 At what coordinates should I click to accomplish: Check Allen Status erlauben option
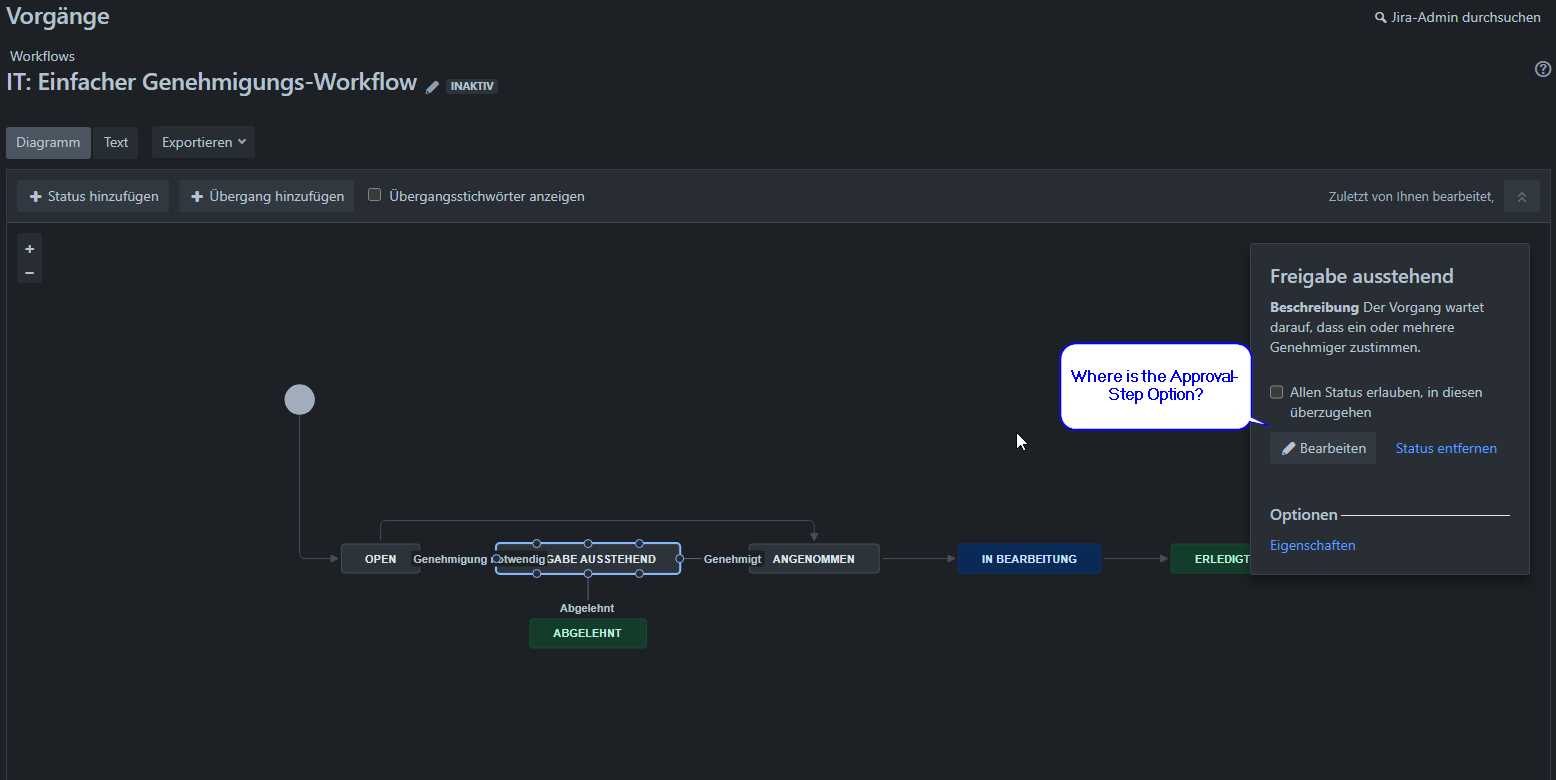[x=1276, y=392]
